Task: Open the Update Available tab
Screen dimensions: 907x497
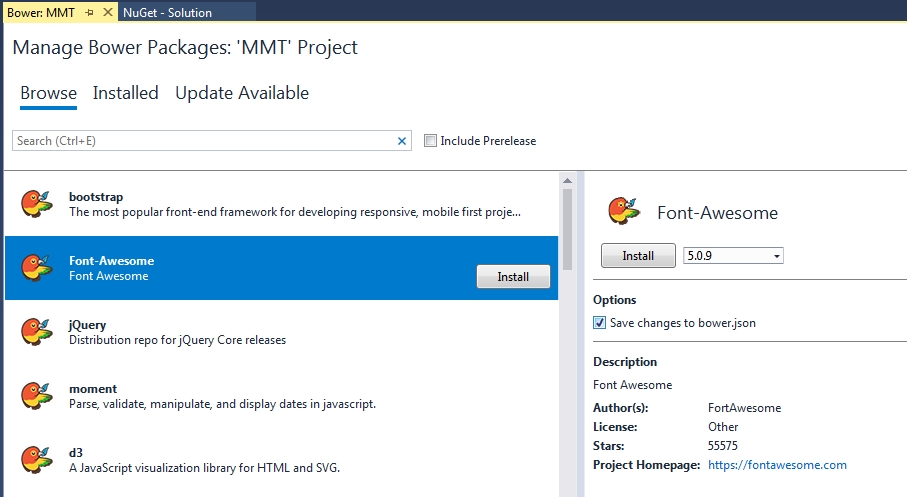Action: (242, 93)
